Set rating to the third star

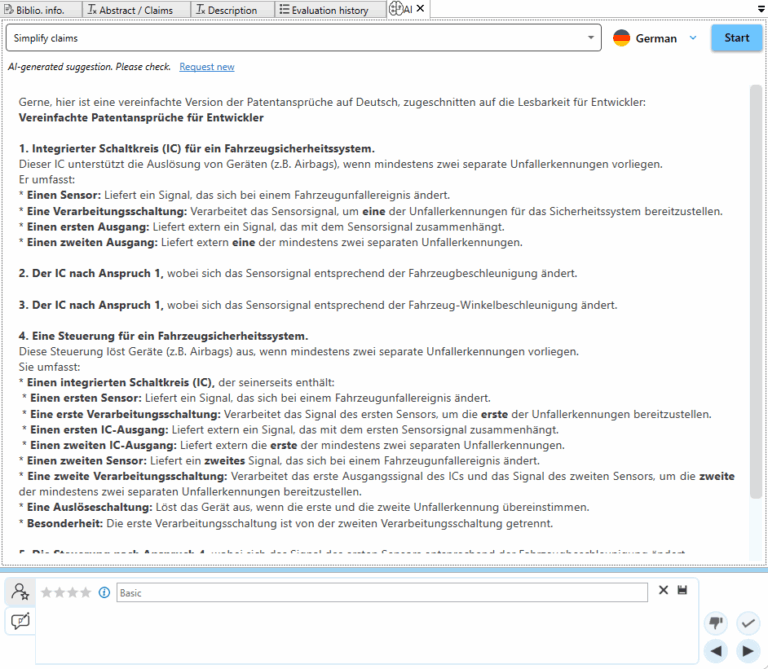coord(72,593)
